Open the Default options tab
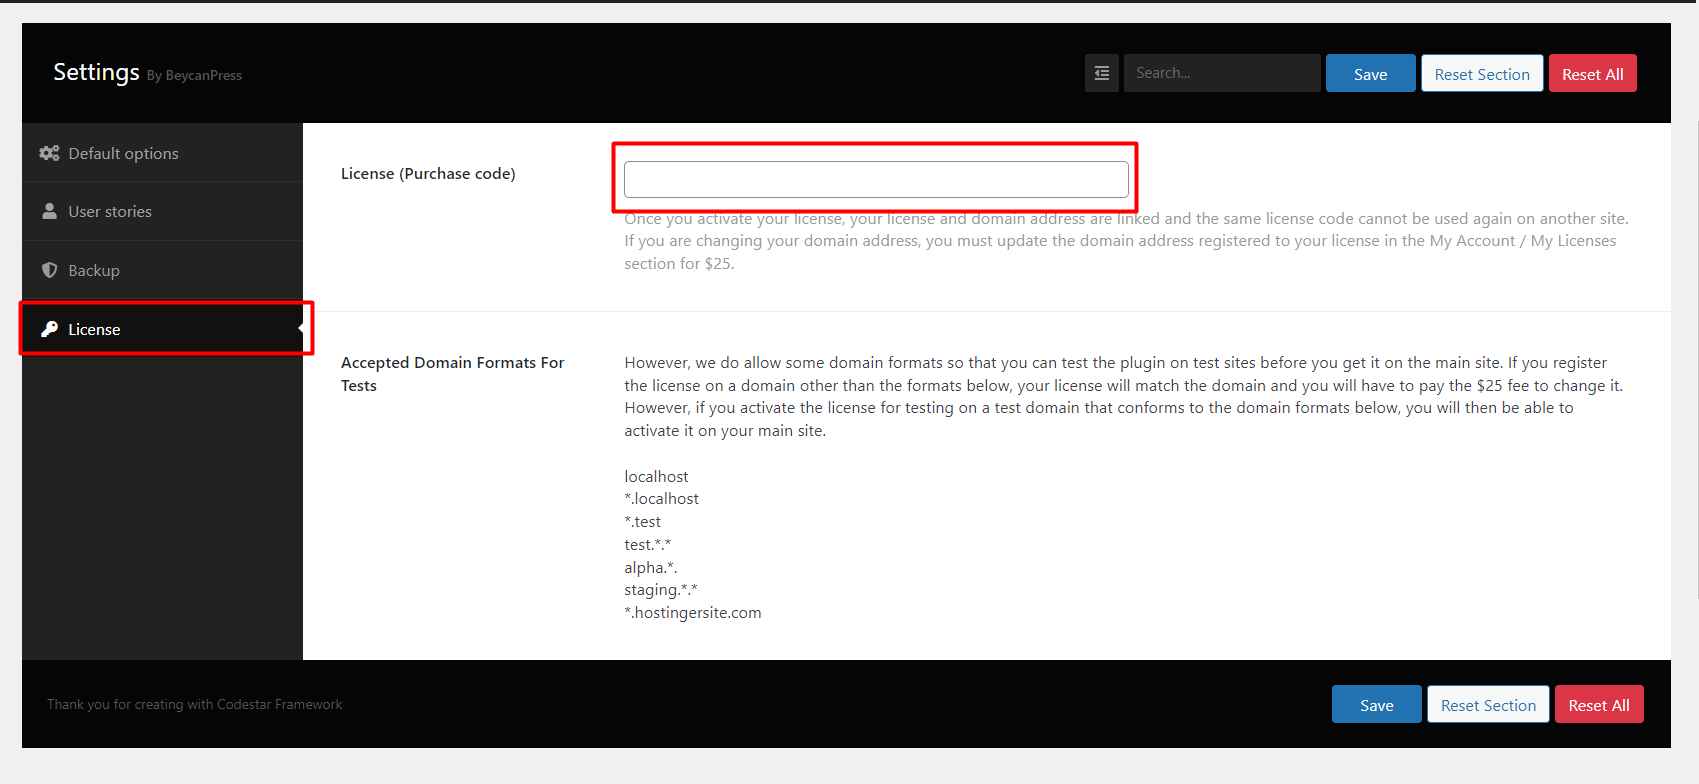Viewport: 1699px width, 784px height. click(x=123, y=153)
